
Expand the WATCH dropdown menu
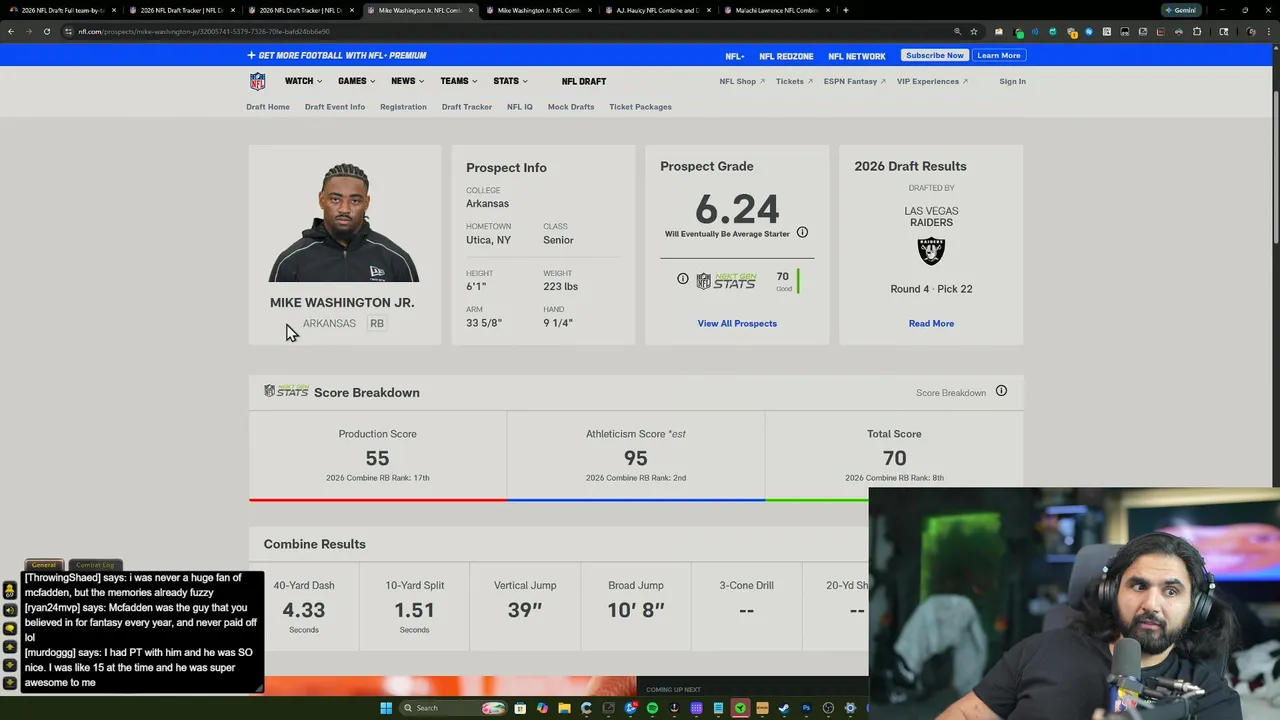303,81
